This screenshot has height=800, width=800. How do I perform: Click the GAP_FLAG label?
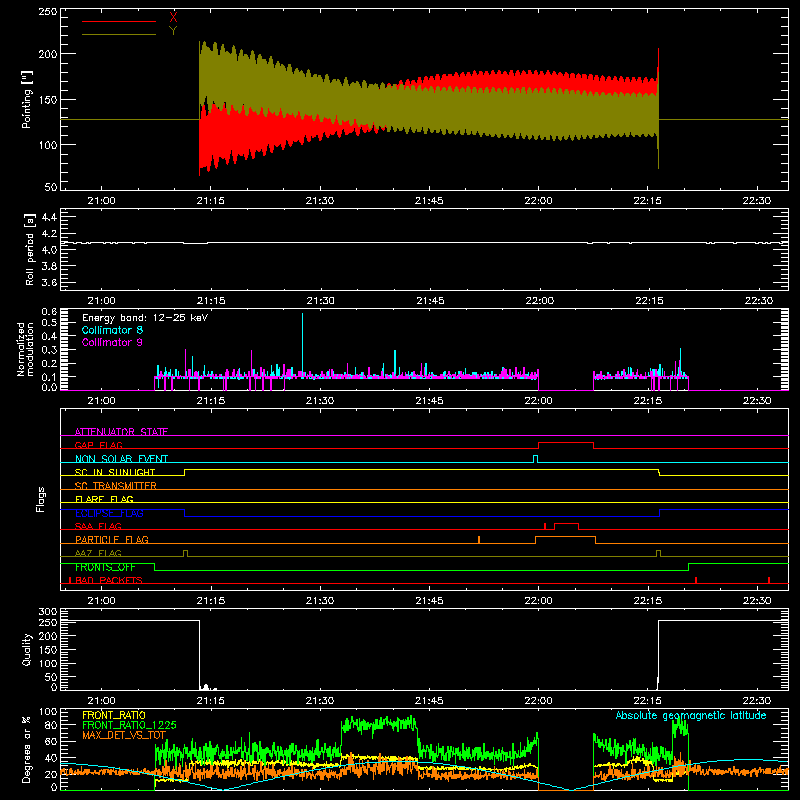[98, 445]
